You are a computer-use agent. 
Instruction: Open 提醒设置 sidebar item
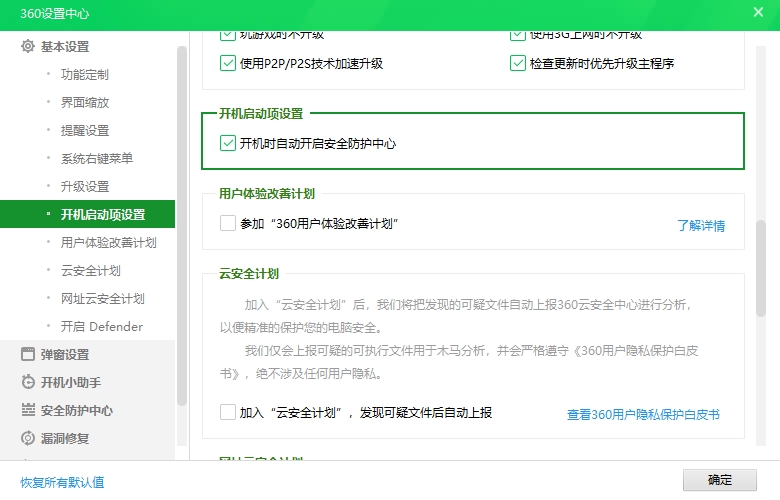[x=85, y=130]
